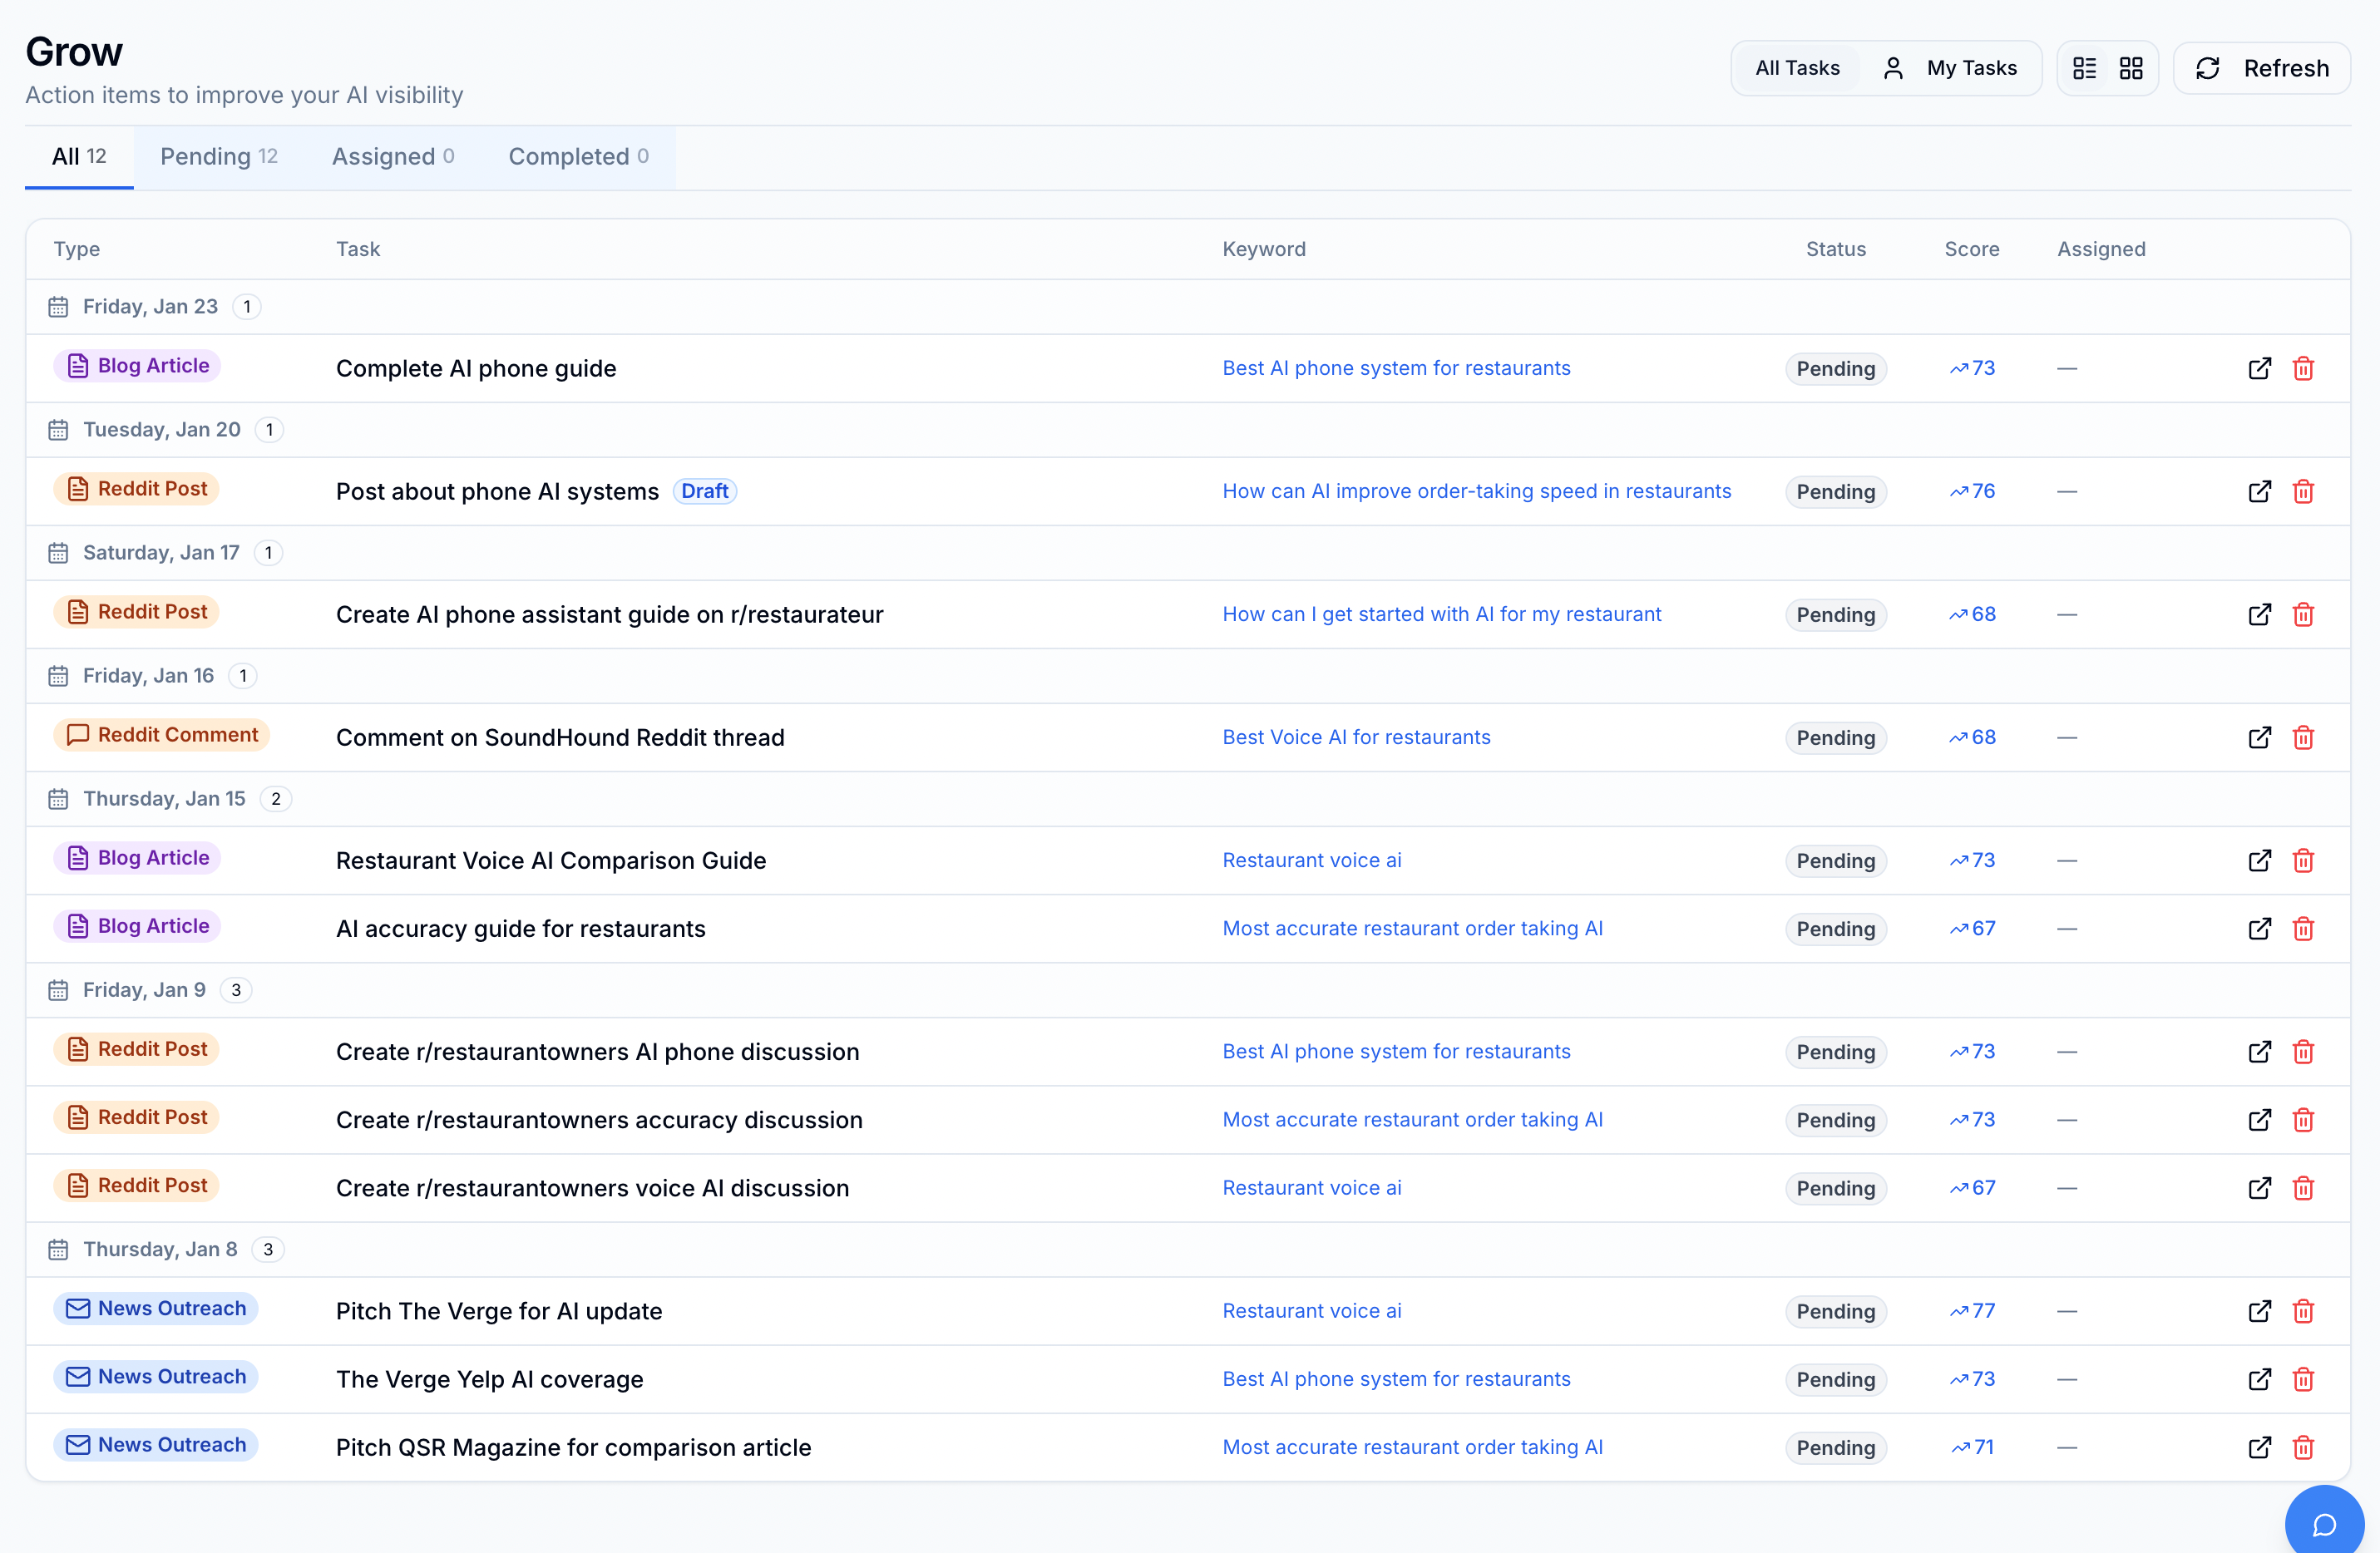Switch to grid view layout icon
The width and height of the screenshot is (2380, 1553).
coord(2131,68)
